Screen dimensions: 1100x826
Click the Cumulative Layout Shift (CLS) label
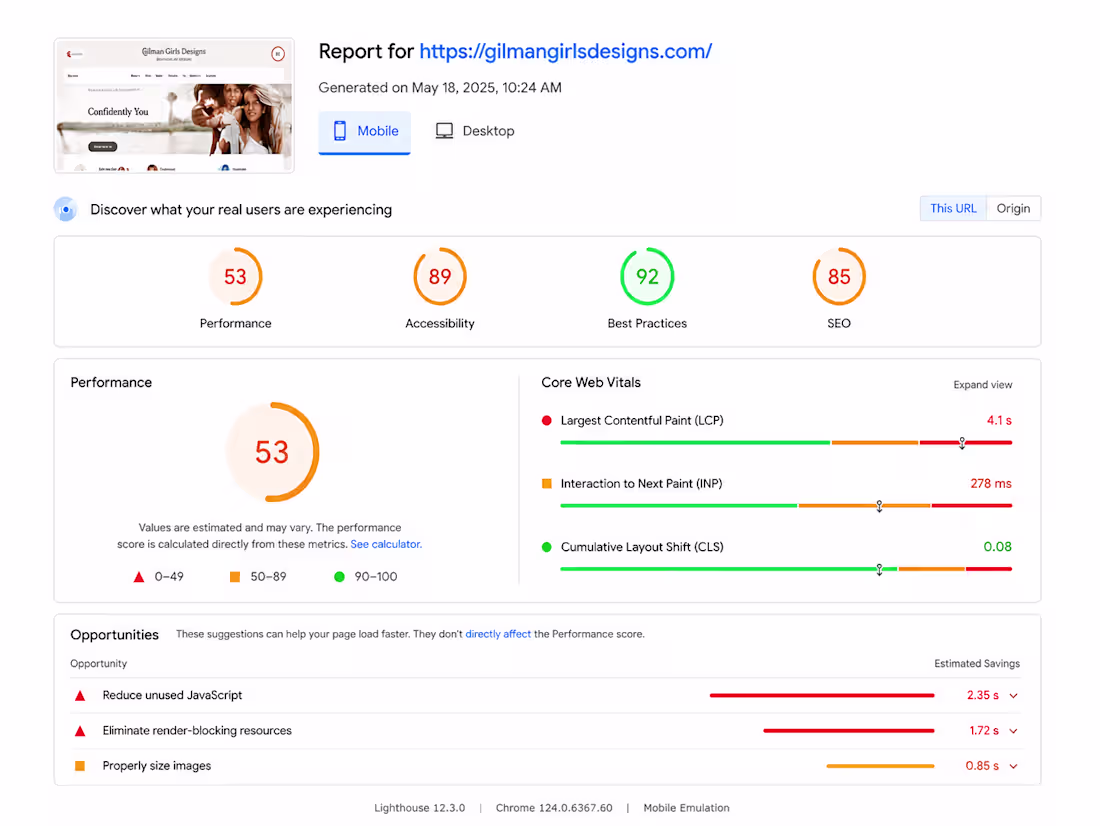(642, 547)
